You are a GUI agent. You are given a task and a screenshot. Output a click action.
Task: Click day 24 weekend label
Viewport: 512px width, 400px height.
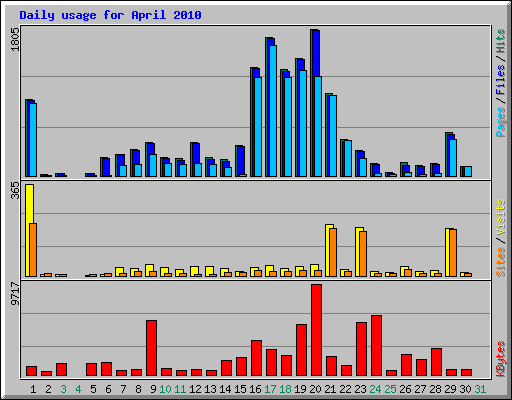click(375, 389)
